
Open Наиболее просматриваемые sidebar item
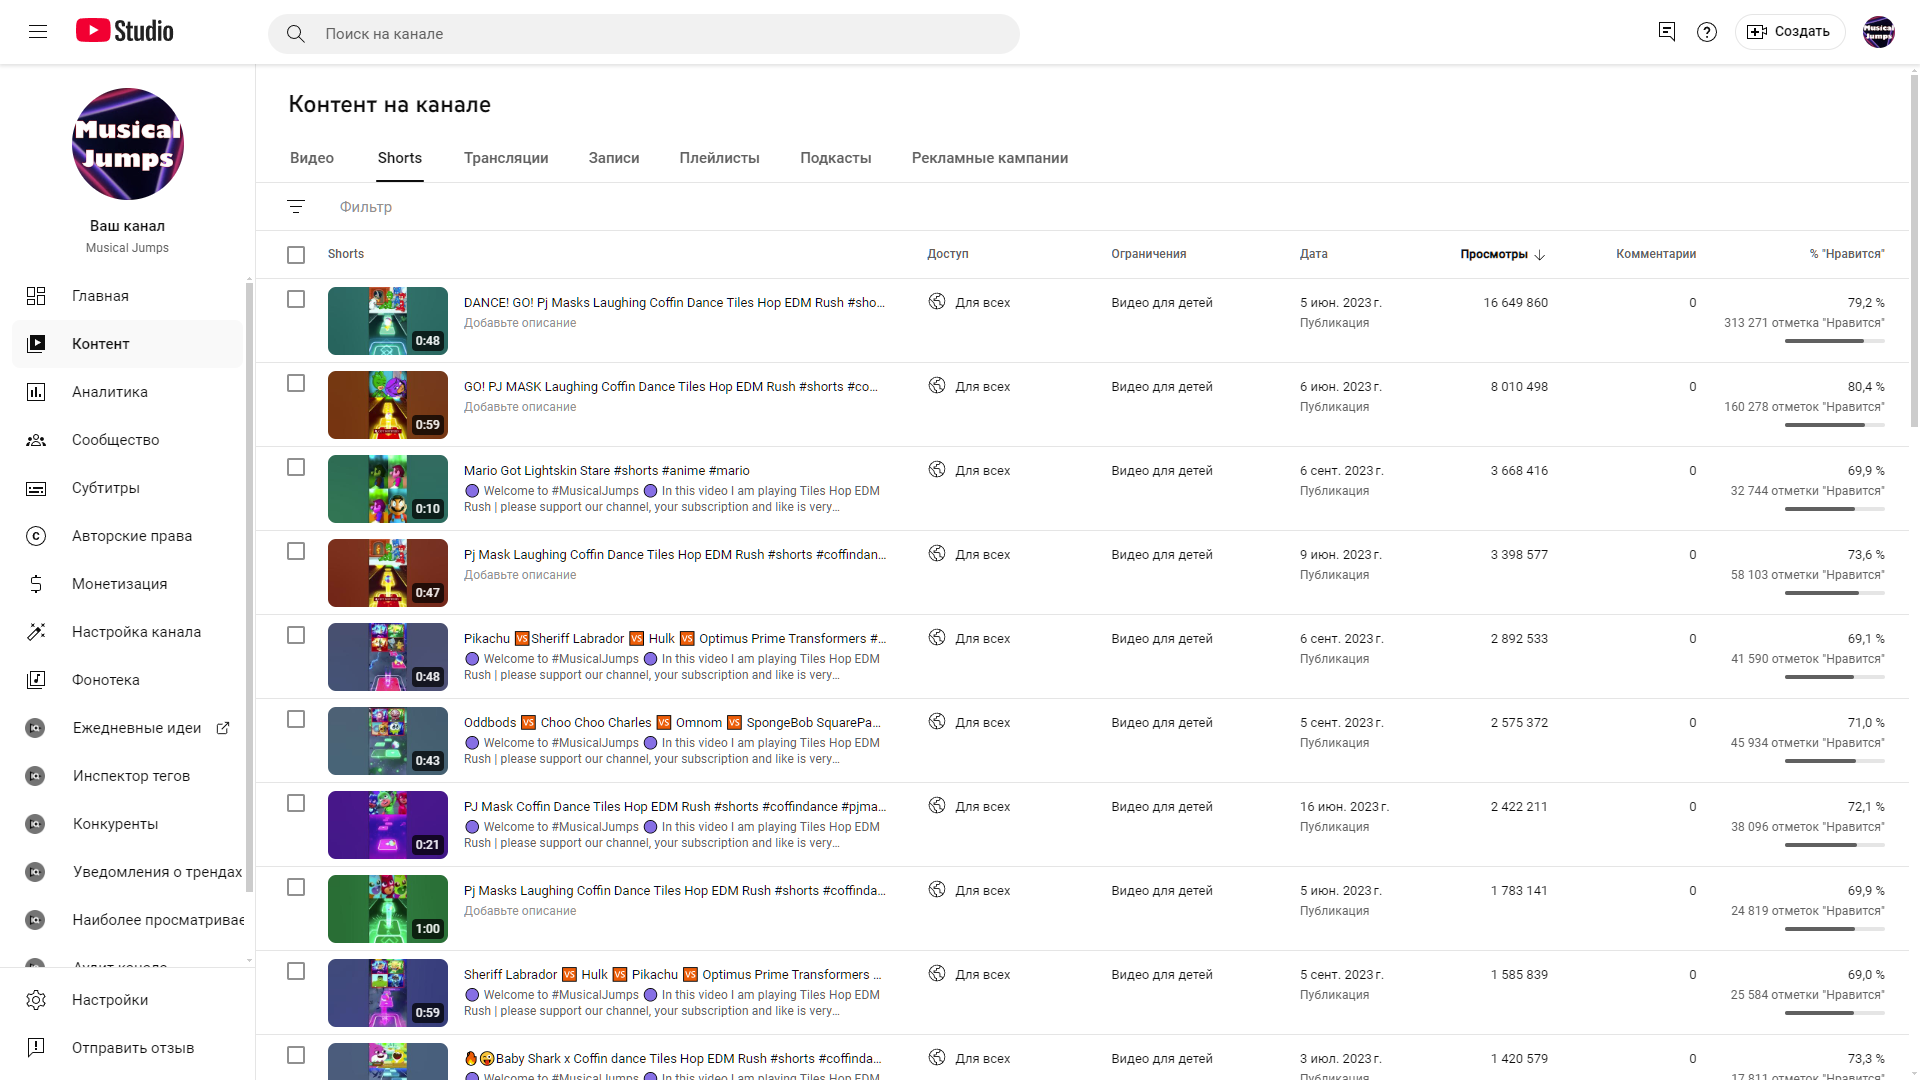coord(128,920)
